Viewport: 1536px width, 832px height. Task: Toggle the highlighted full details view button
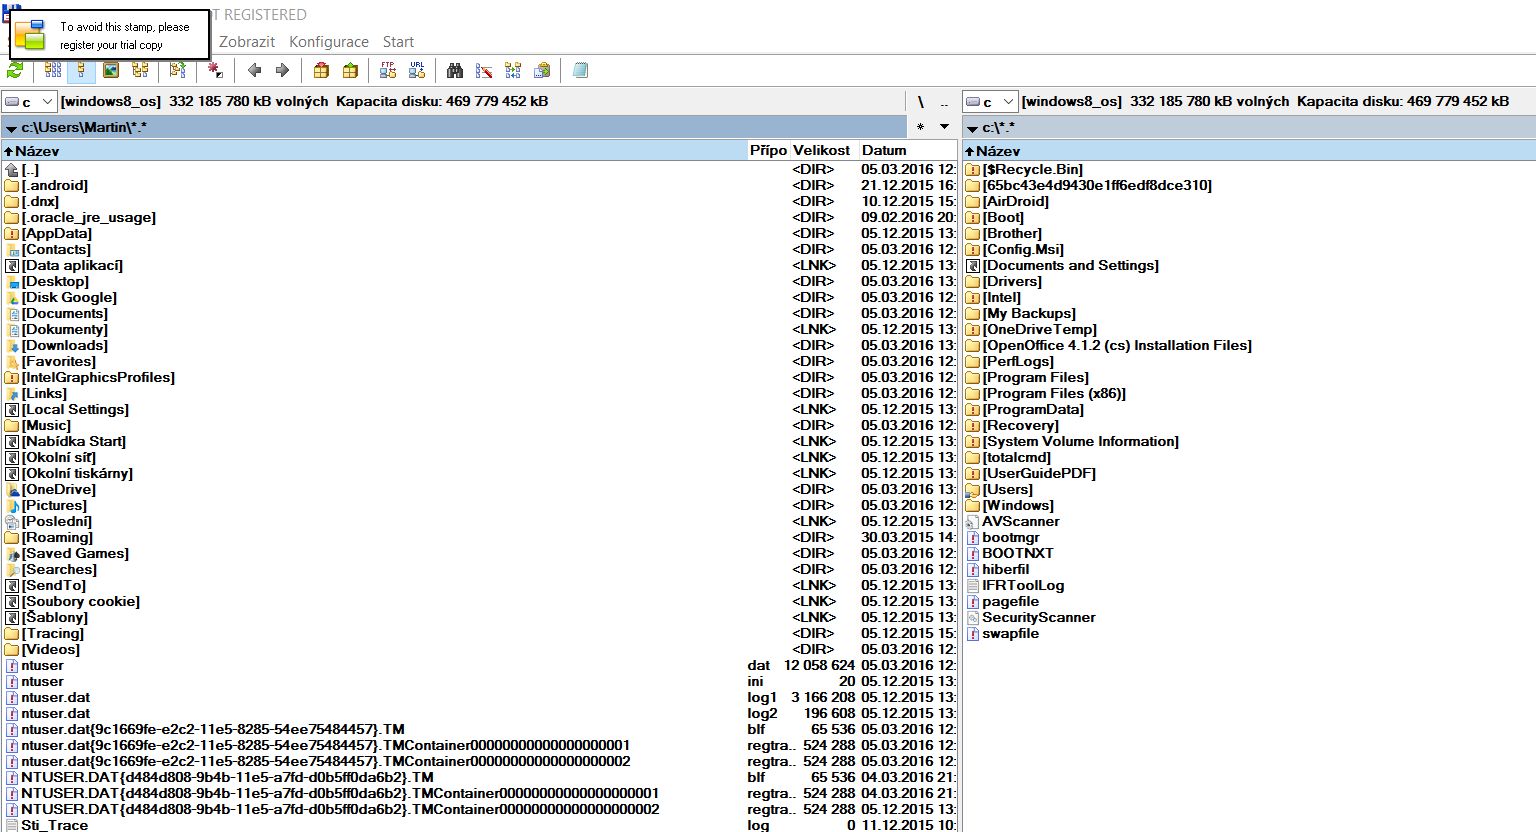81,70
